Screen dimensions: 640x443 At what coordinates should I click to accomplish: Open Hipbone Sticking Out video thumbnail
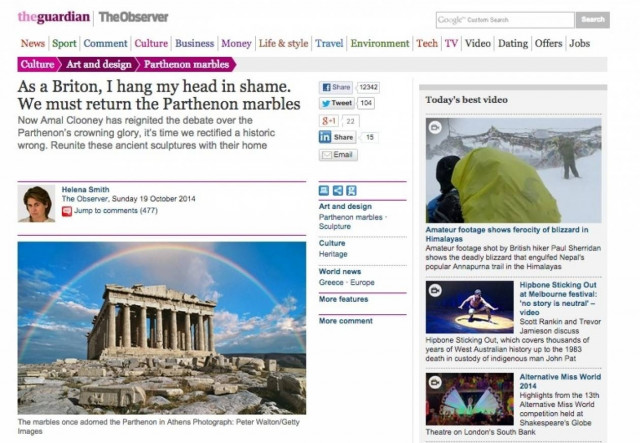(x=469, y=307)
